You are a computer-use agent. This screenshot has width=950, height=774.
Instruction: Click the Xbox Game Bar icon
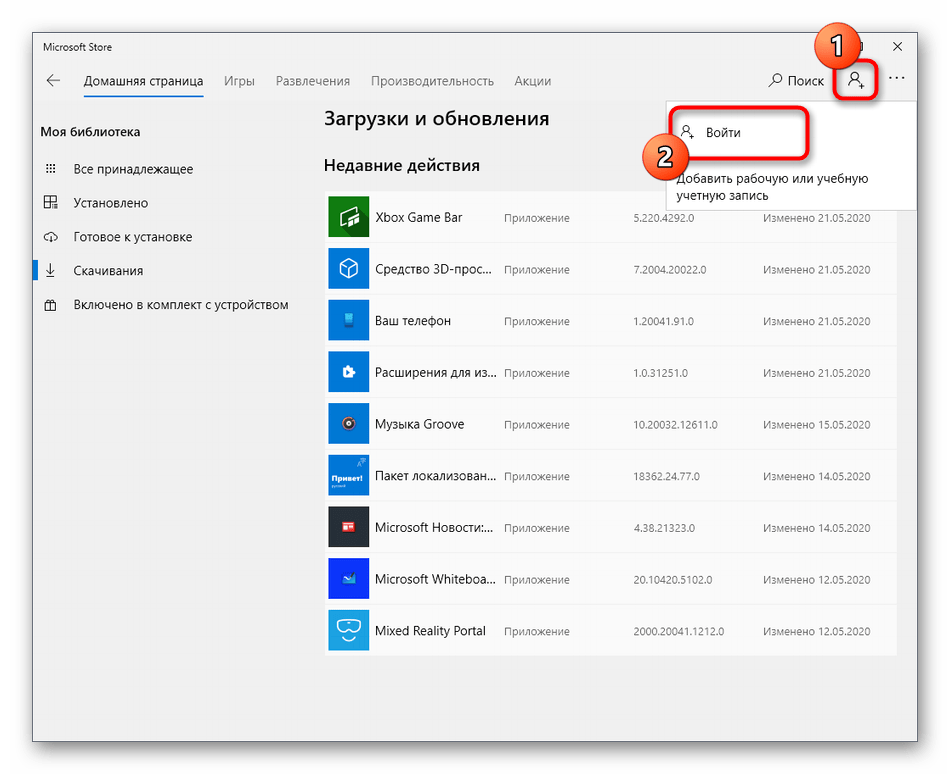pos(348,217)
